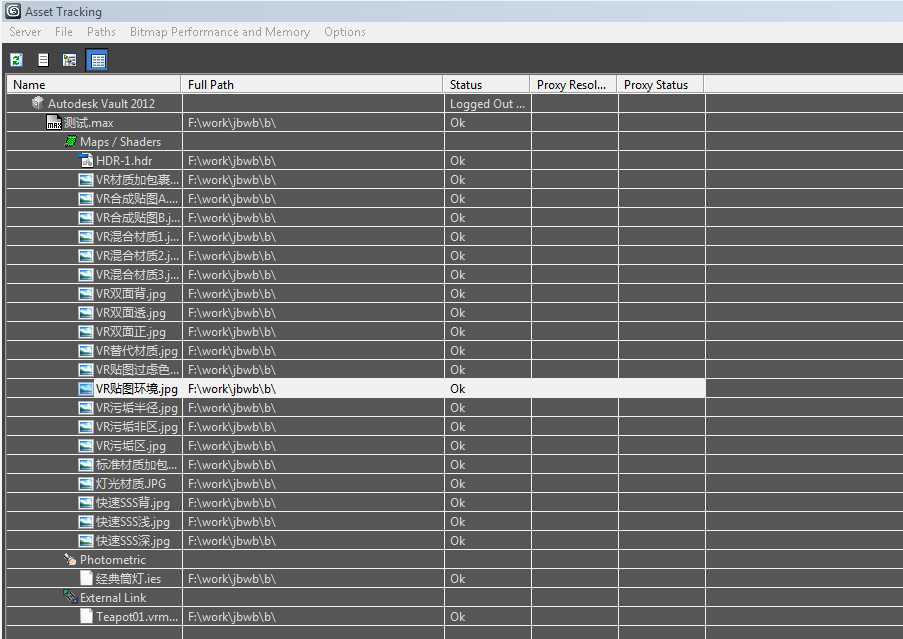Click full path of 测试.max
This screenshot has width=903, height=639.
[x=232, y=123]
